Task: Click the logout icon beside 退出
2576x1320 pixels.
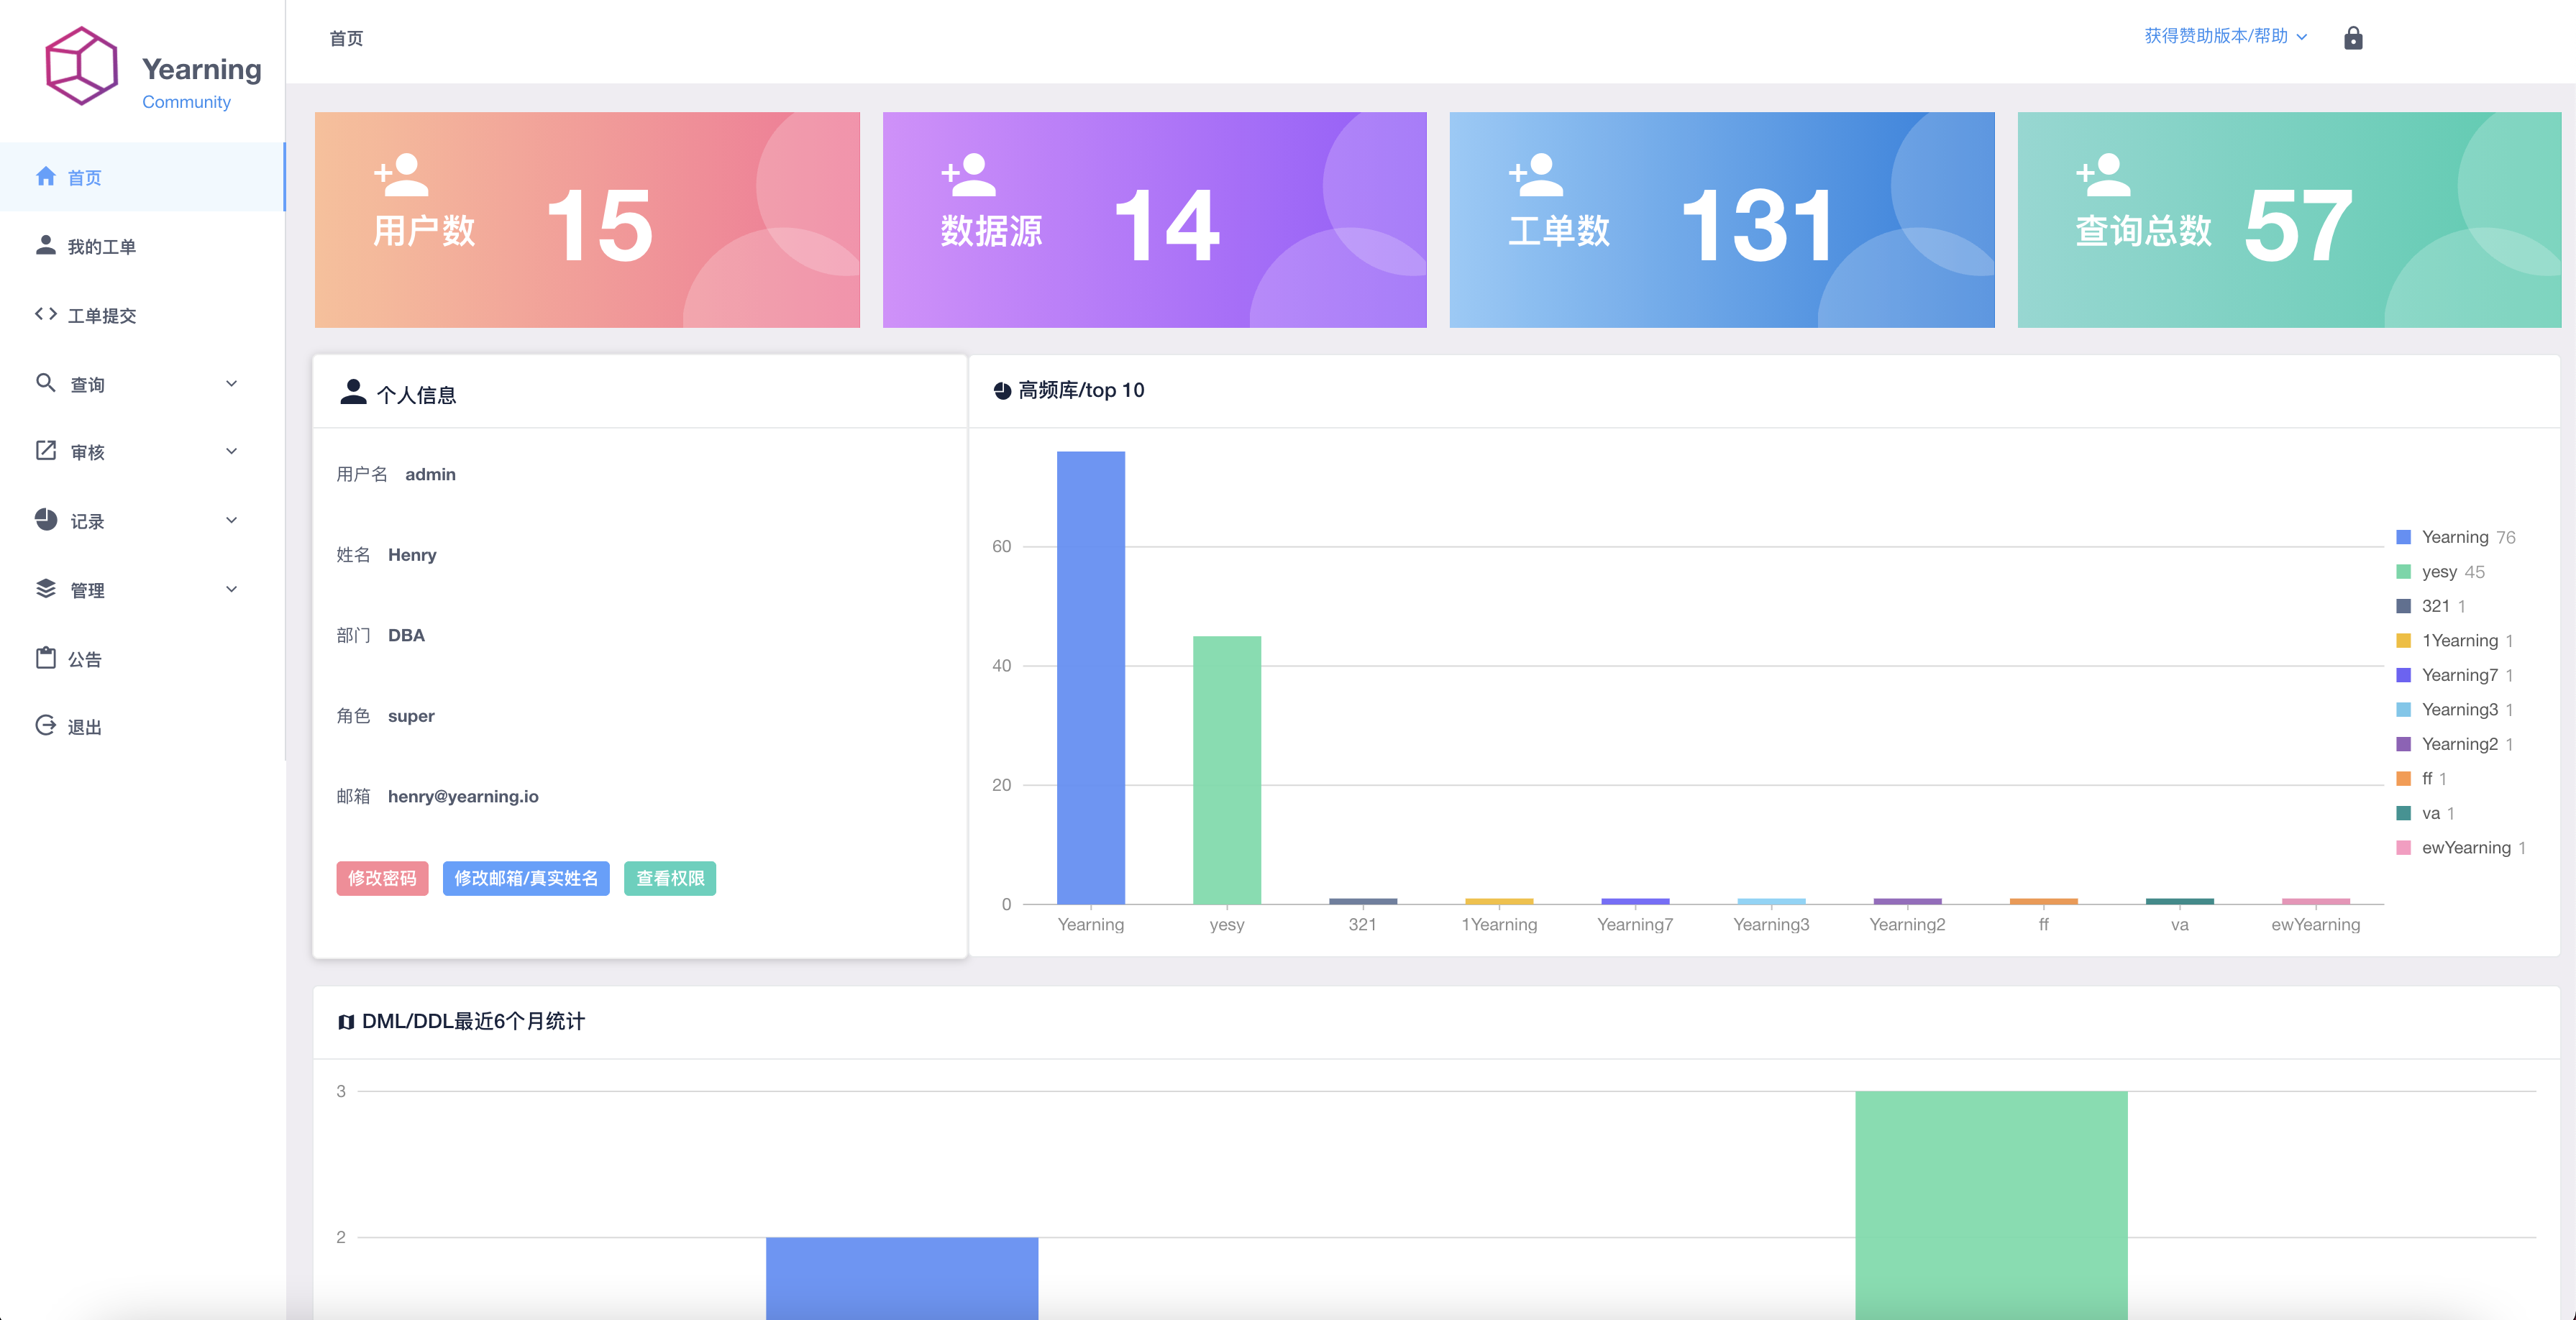Action: tap(46, 726)
